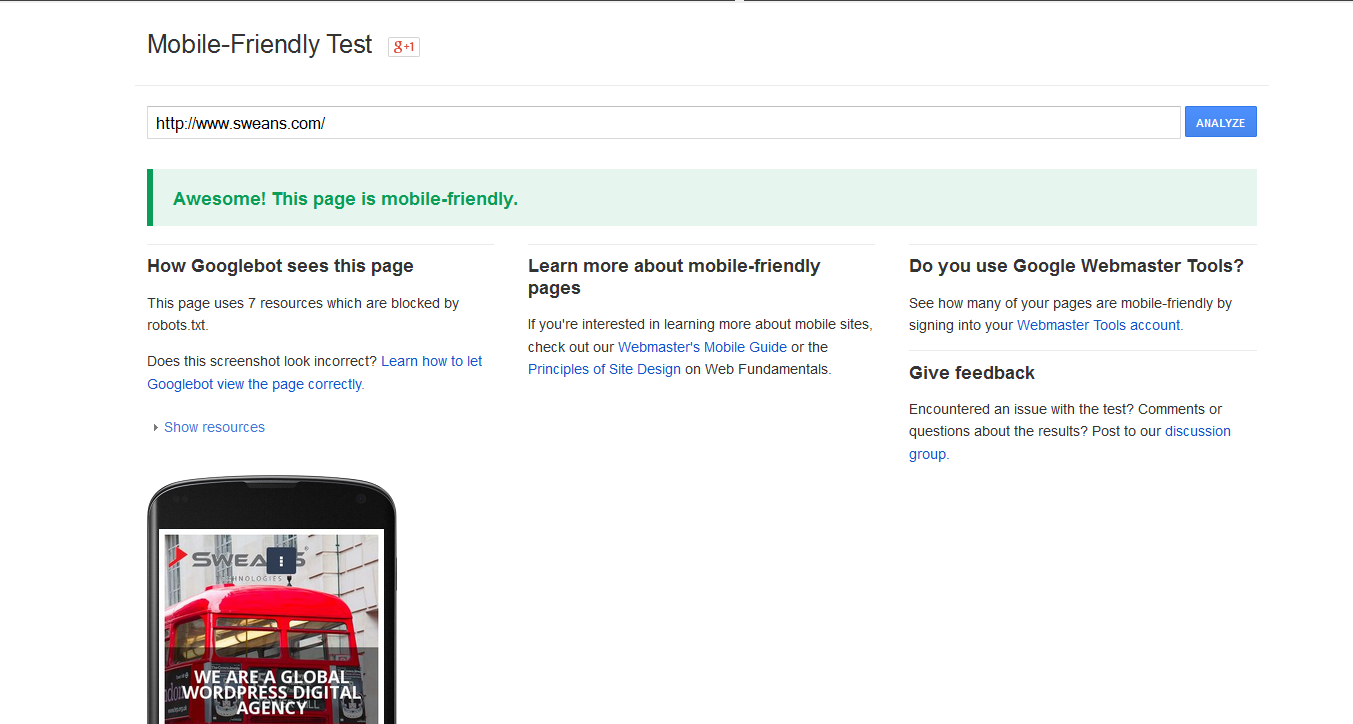
Task: Click "Encountered an issue with the test?" text
Action: tap(1021, 409)
